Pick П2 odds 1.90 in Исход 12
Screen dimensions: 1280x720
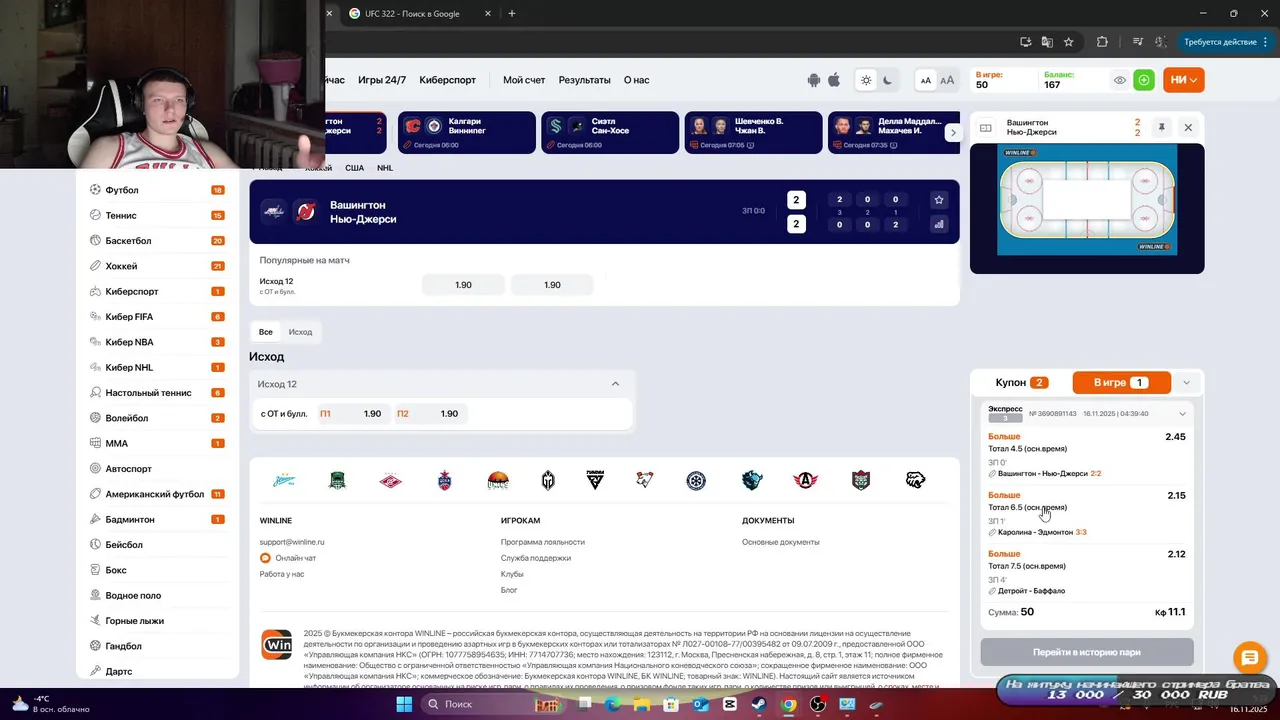pyautogui.click(x=429, y=414)
